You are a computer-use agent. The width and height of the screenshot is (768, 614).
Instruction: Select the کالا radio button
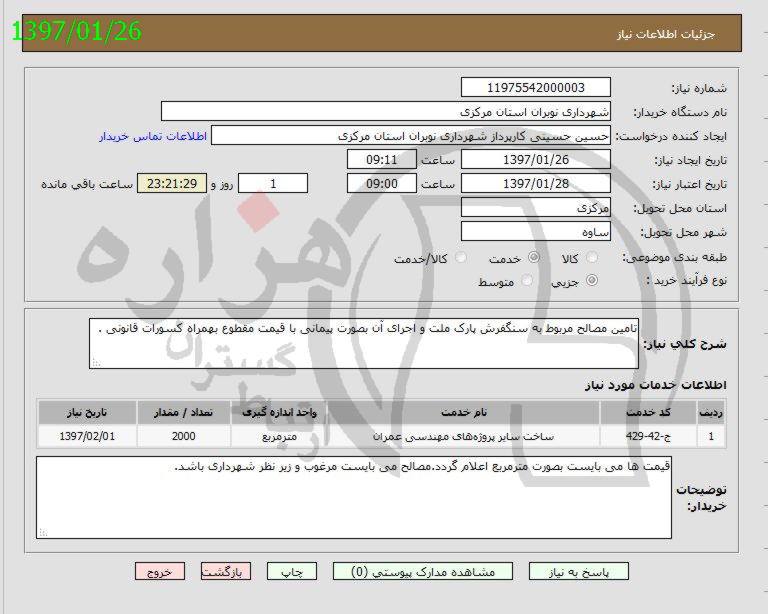point(592,258)
